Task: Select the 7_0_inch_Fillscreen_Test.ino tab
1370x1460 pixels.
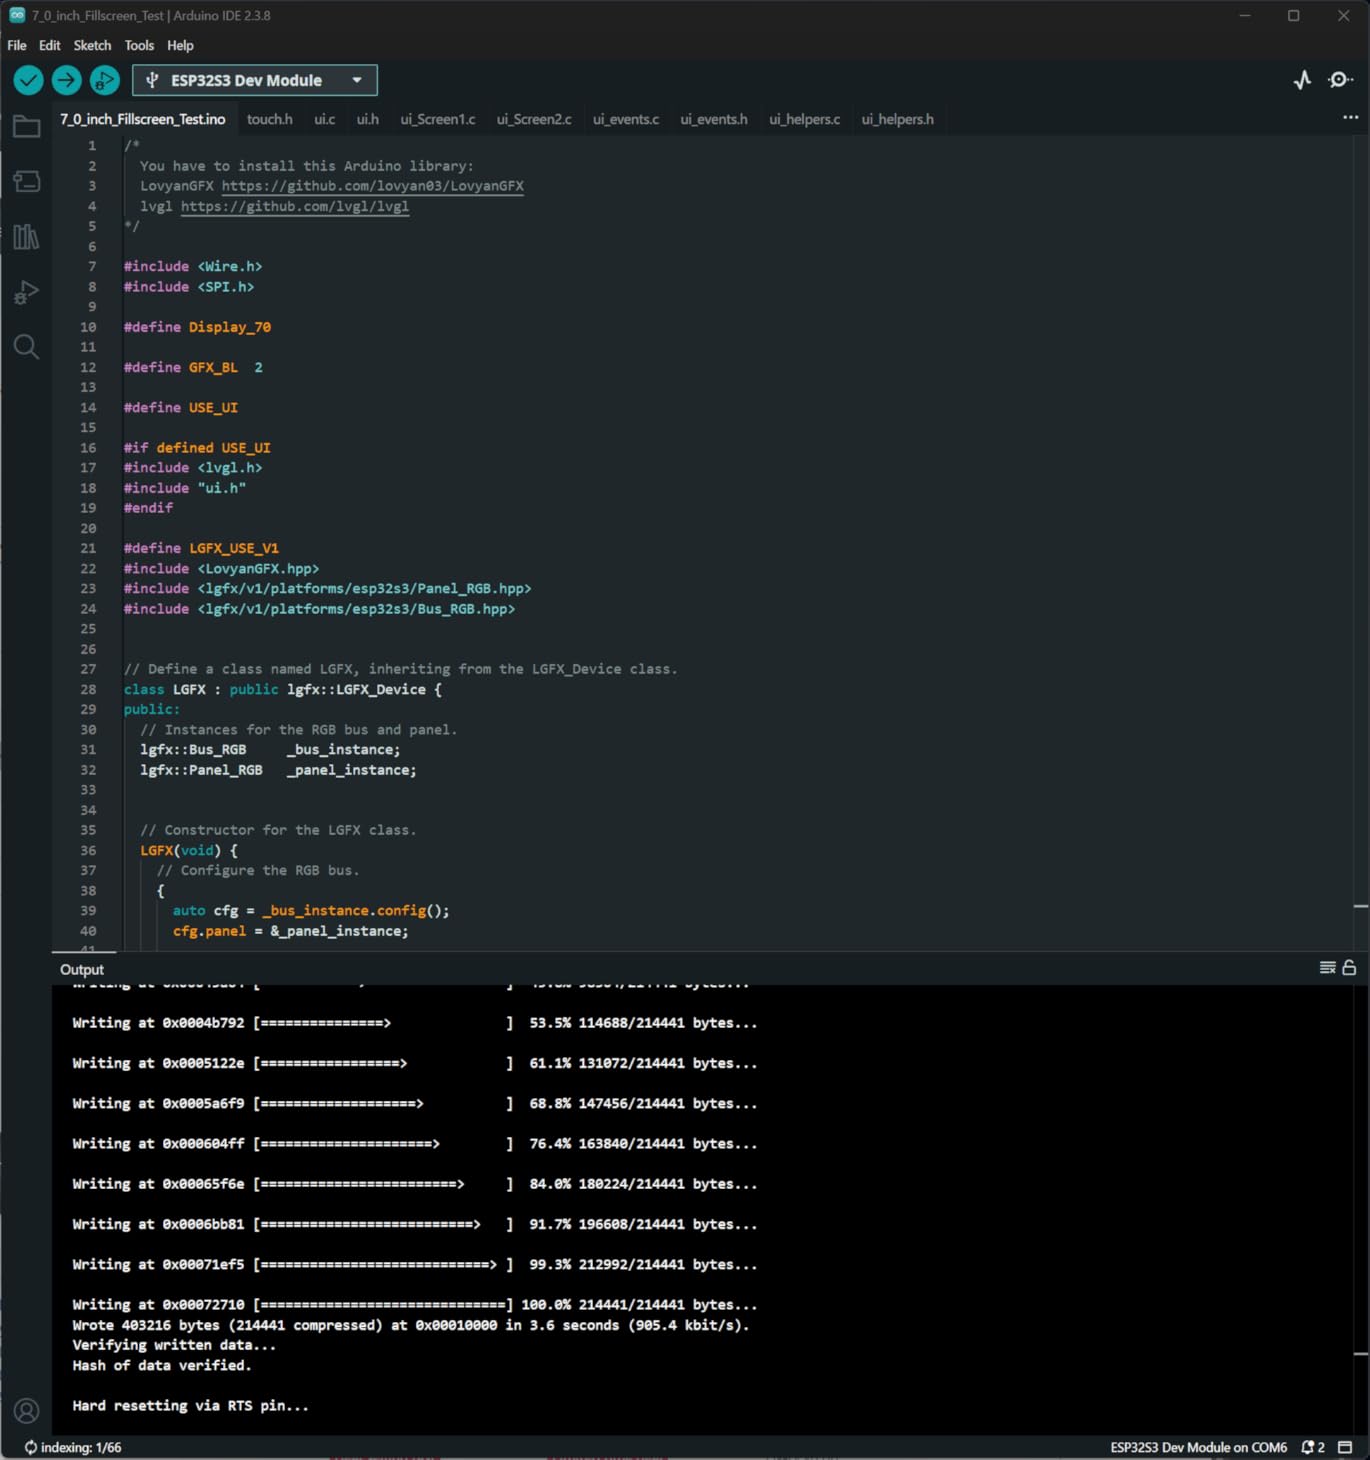Action: point(143,119)
